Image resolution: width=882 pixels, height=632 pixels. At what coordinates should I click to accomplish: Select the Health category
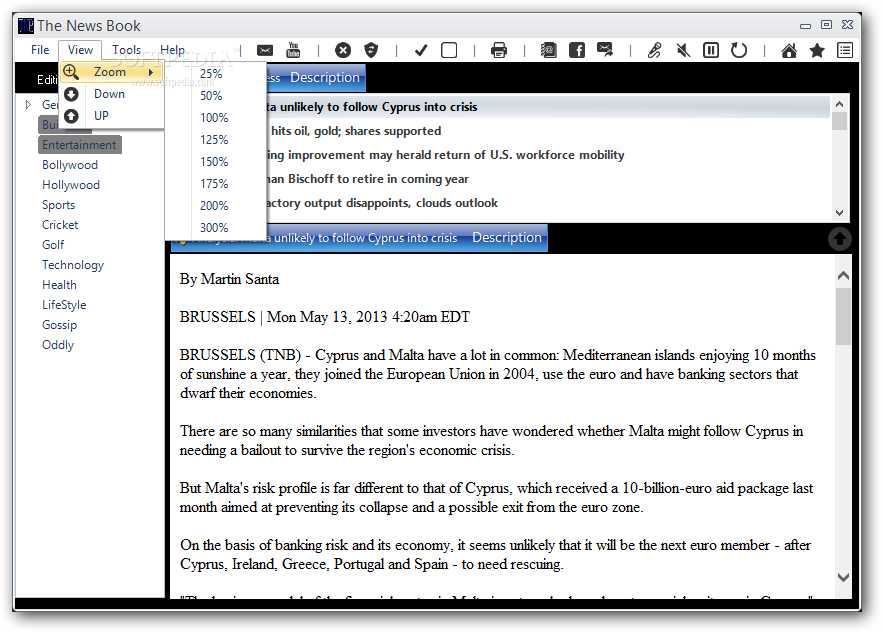(x=59, y=285)
